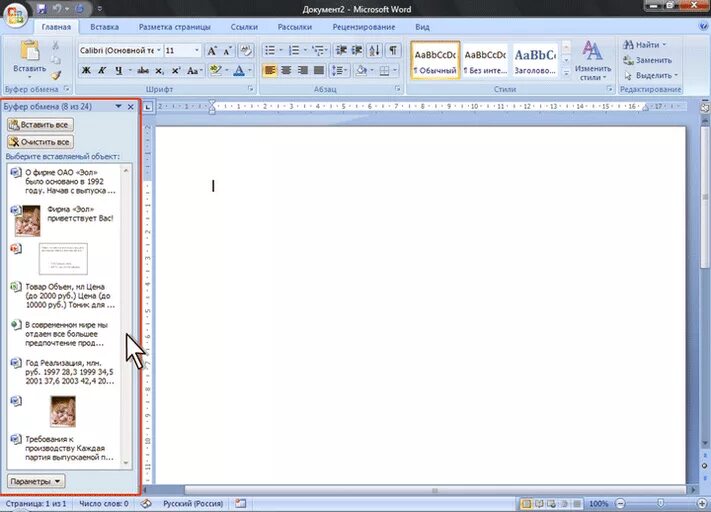Screen dimensions: 711x512
Task: Toggle strikethrough (abc) formatting
Action: coord(143,71)
